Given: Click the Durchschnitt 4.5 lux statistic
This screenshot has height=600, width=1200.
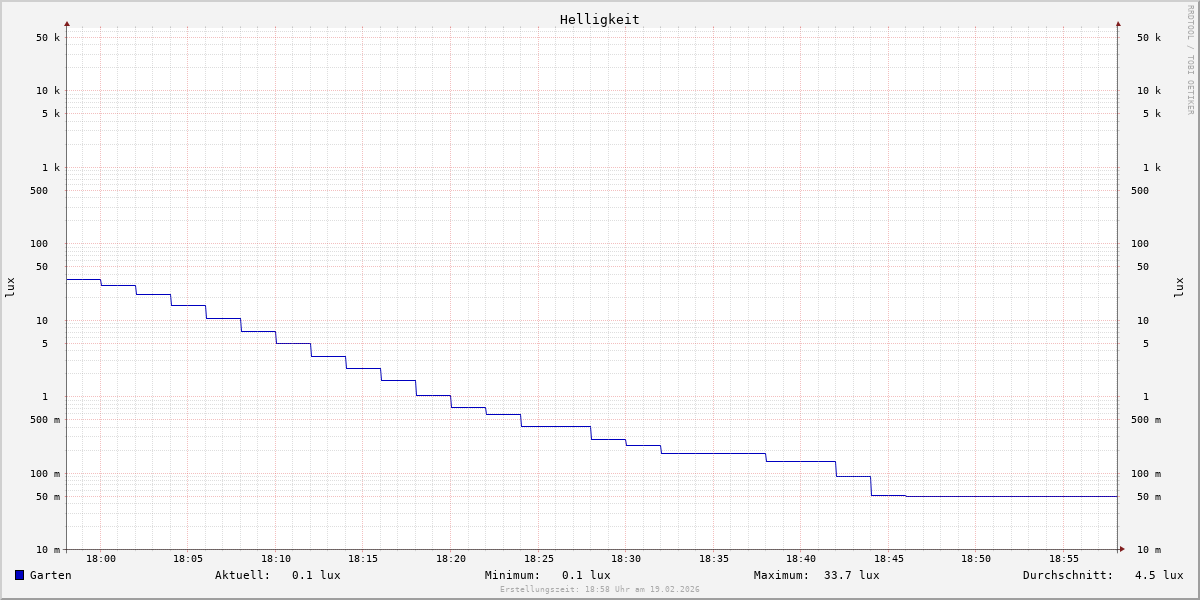Looking at the screenshot, I should point(1102,575).
